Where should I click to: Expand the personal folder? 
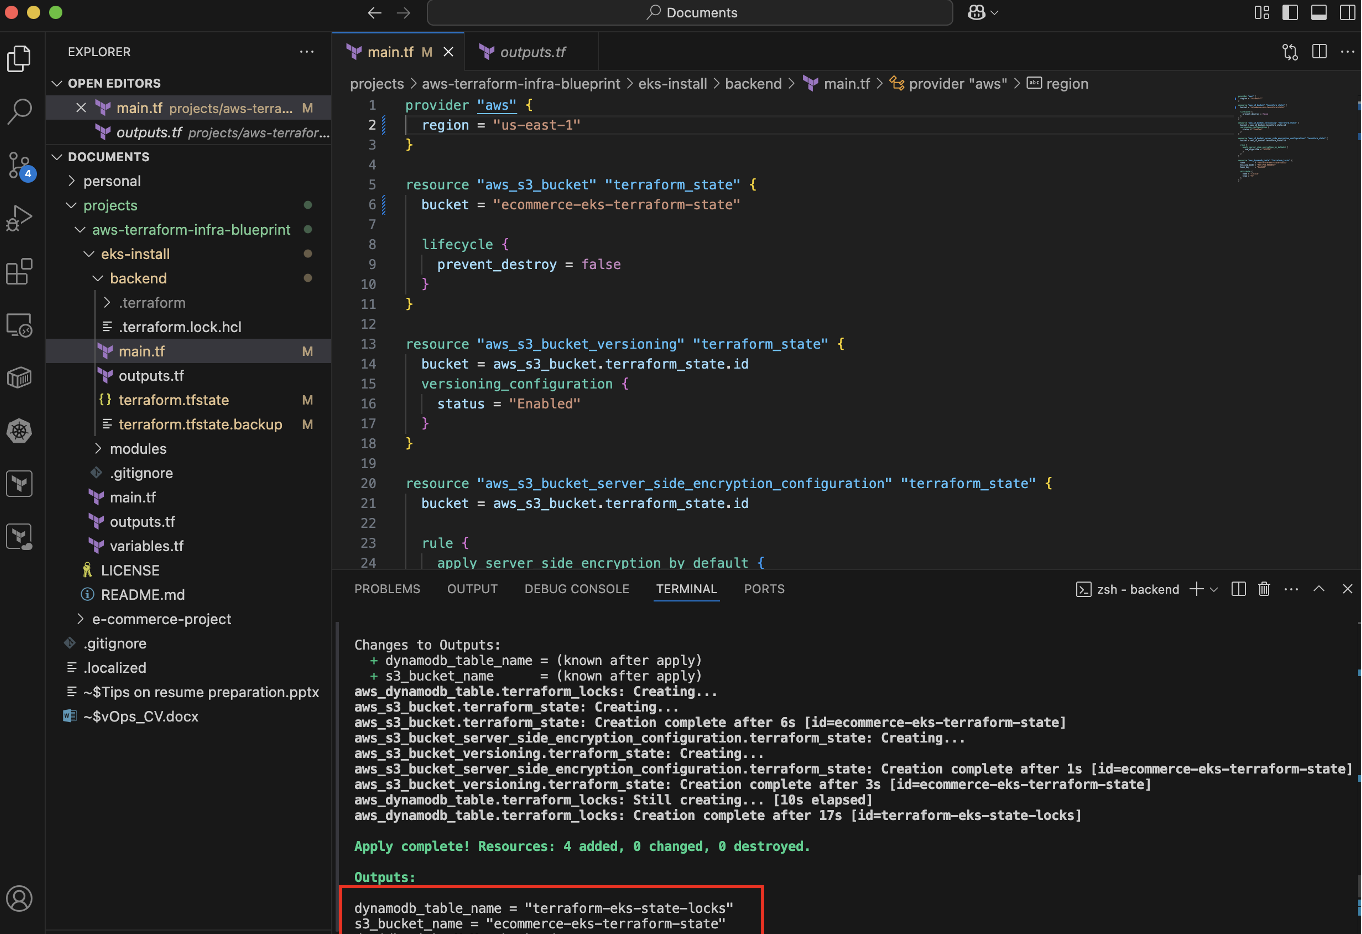[x=112, y=181]
